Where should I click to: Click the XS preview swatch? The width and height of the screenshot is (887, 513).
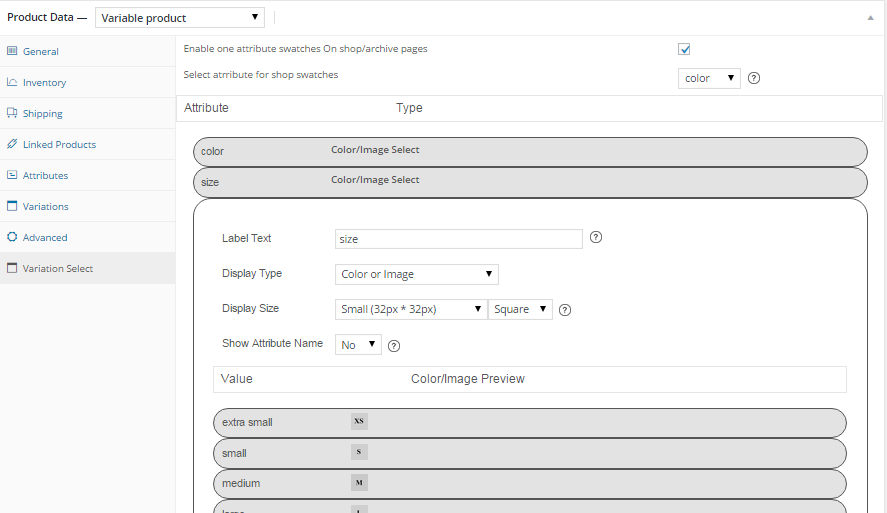[359, 422]
